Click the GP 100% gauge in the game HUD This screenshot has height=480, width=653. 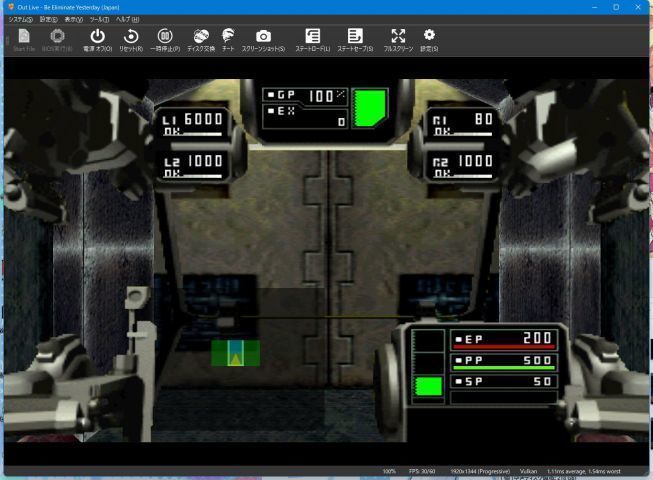(x=305, y=96)
